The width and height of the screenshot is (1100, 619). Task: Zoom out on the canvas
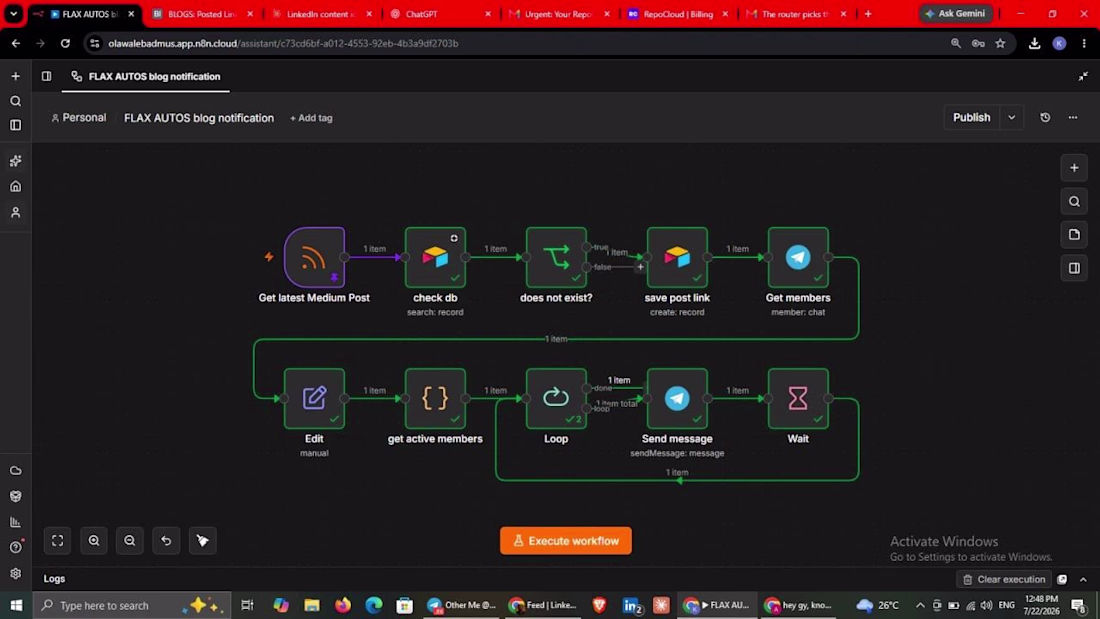pyautogui.click(x=130, y=540)
